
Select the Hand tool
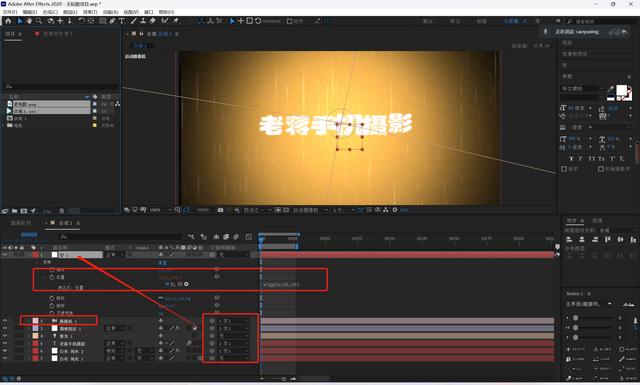(x=29, y=21)
